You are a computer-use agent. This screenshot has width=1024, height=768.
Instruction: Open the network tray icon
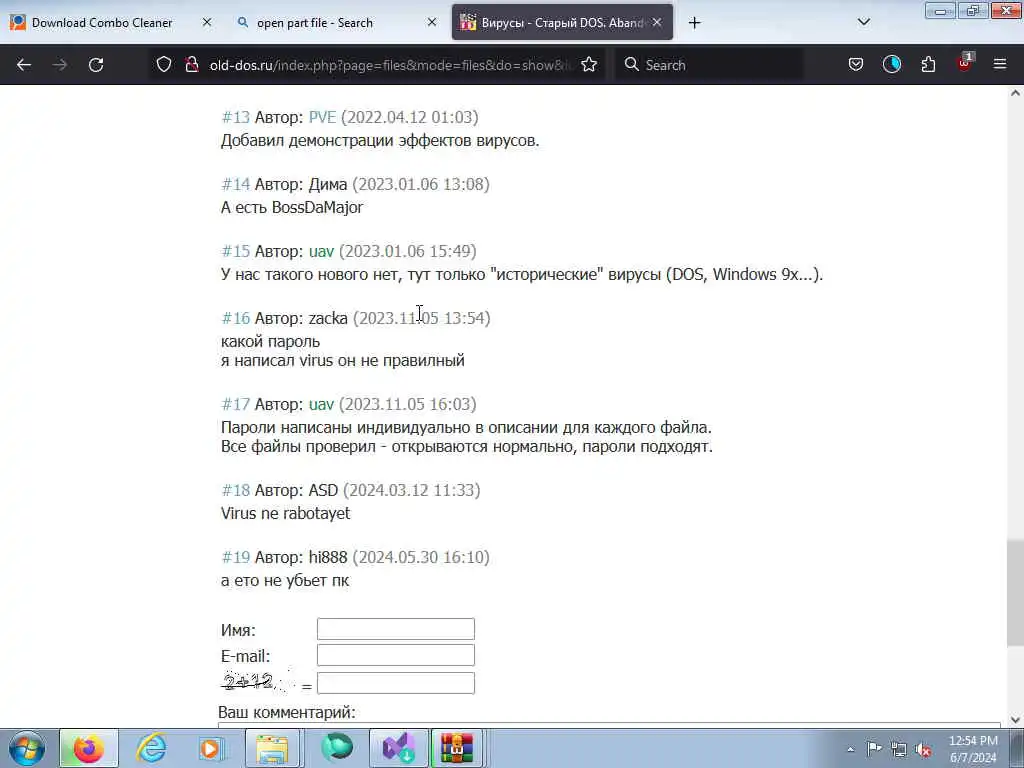[899, 749]
